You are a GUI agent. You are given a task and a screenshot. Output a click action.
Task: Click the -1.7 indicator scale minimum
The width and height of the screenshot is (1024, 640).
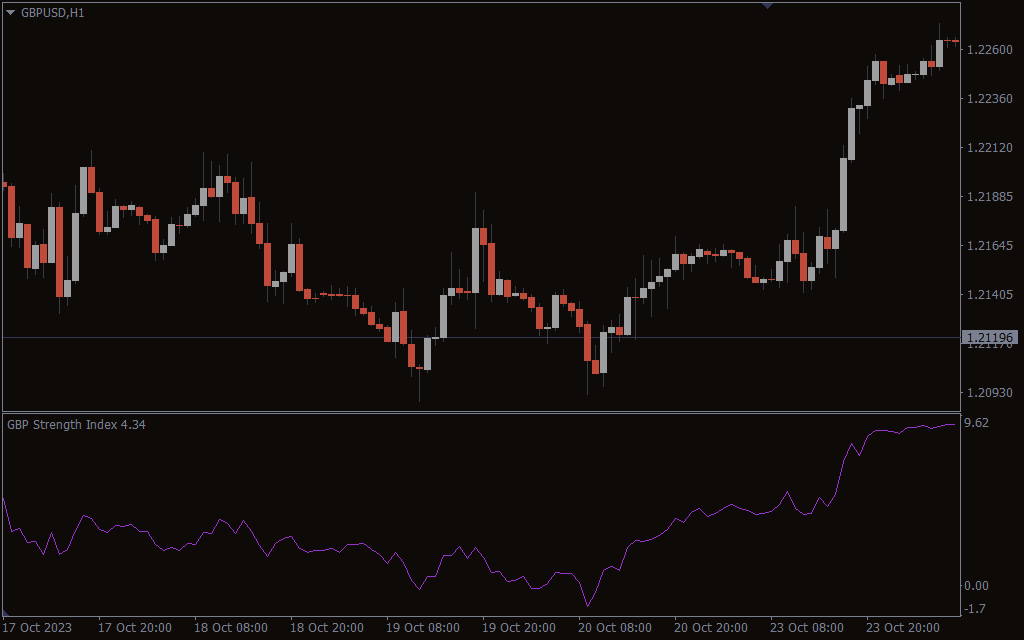click(976, 609)
